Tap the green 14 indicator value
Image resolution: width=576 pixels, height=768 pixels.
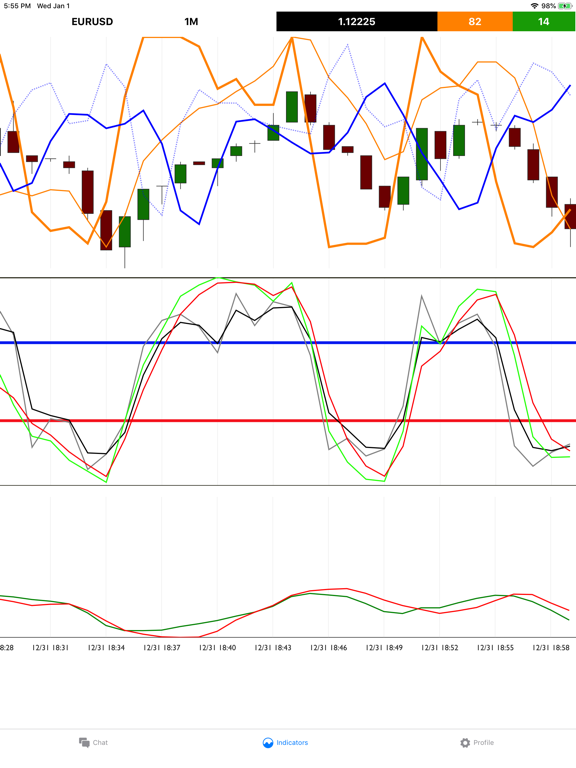coord(544,22)
